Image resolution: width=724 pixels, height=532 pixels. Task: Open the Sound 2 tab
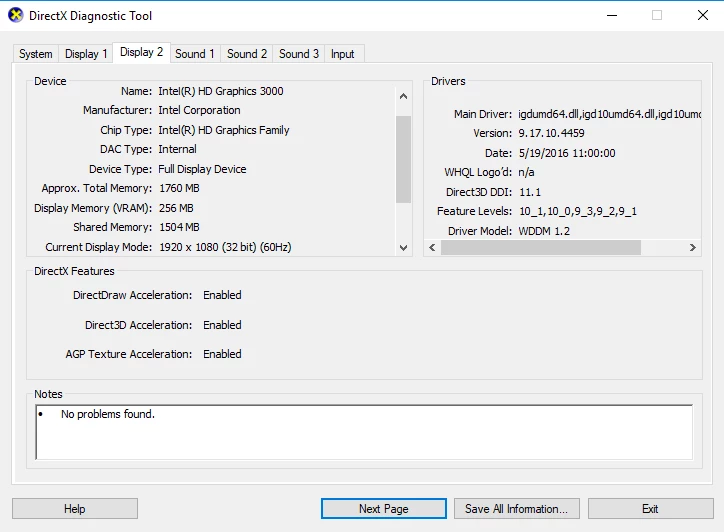247,54
